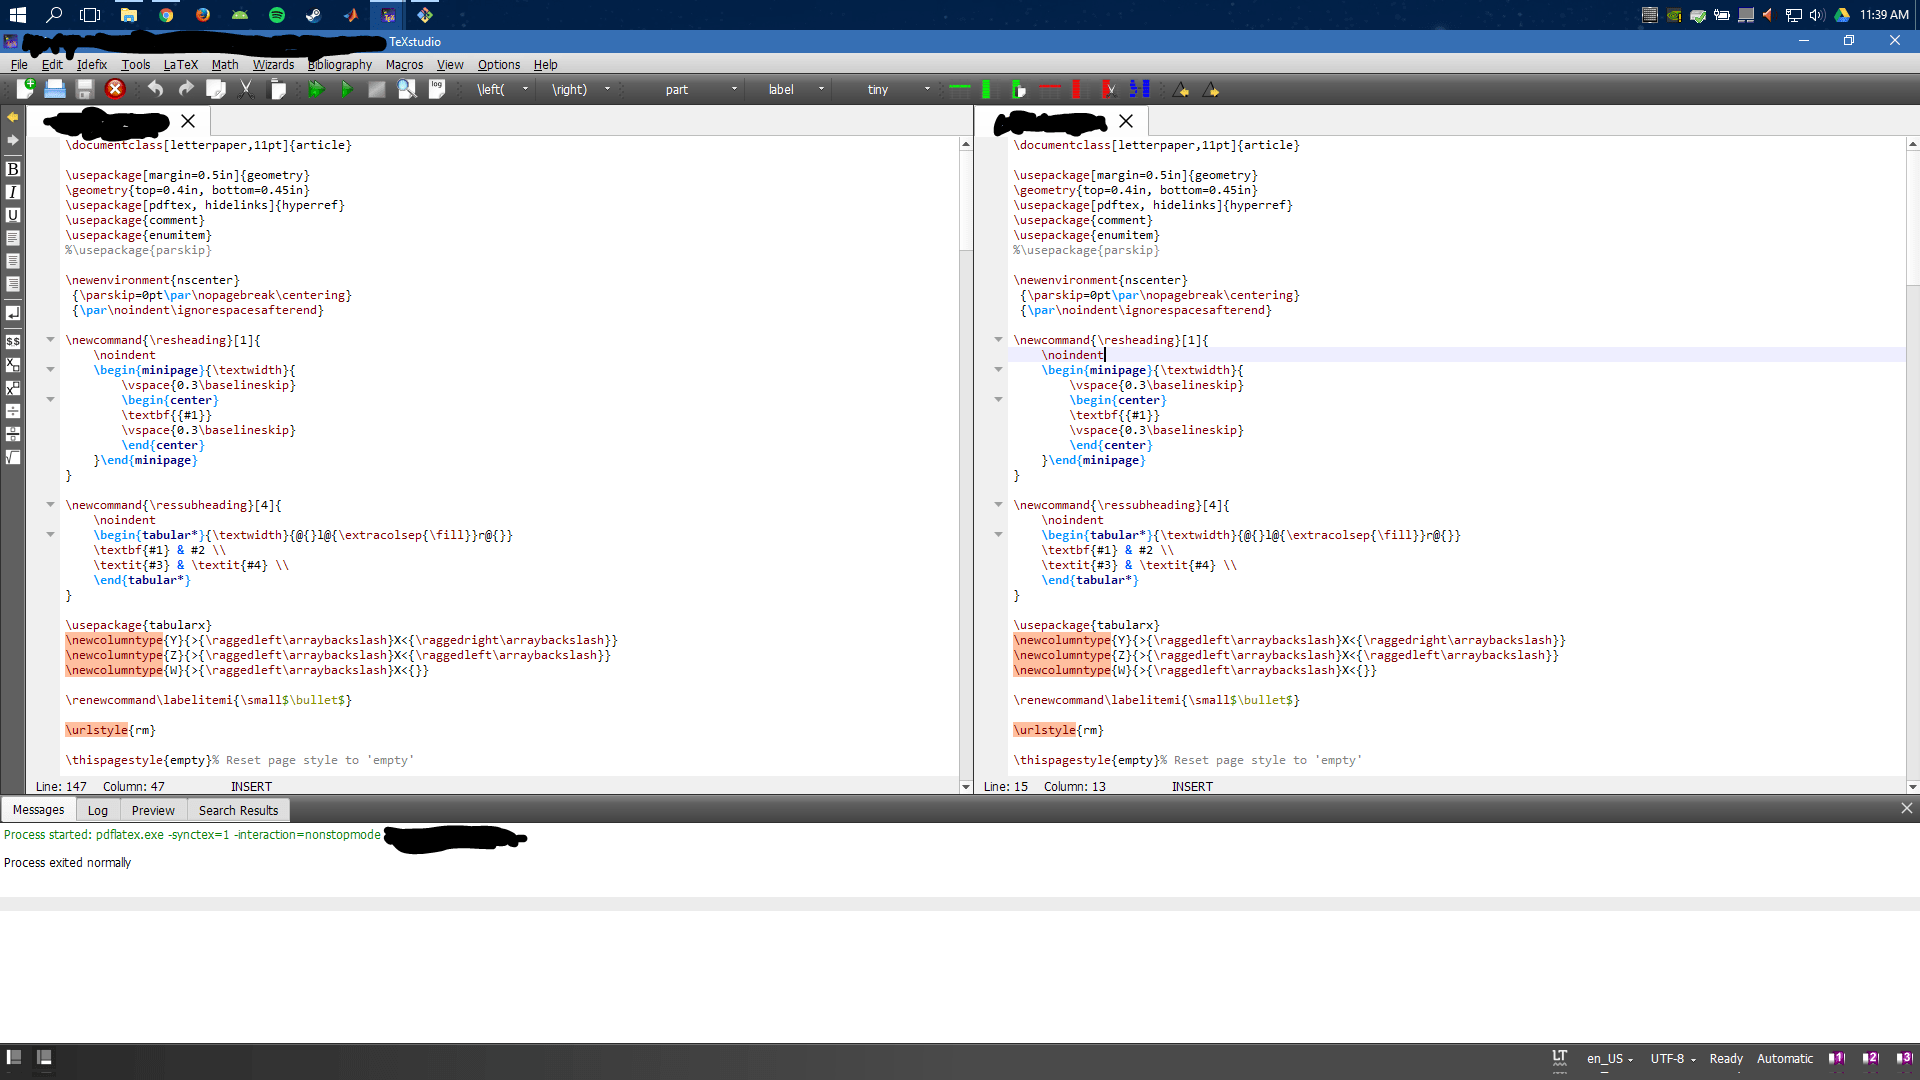Click the Bold formatting sidebar icon
The height and width of the screenshot is (1080, 1920).
pos(13,169)
